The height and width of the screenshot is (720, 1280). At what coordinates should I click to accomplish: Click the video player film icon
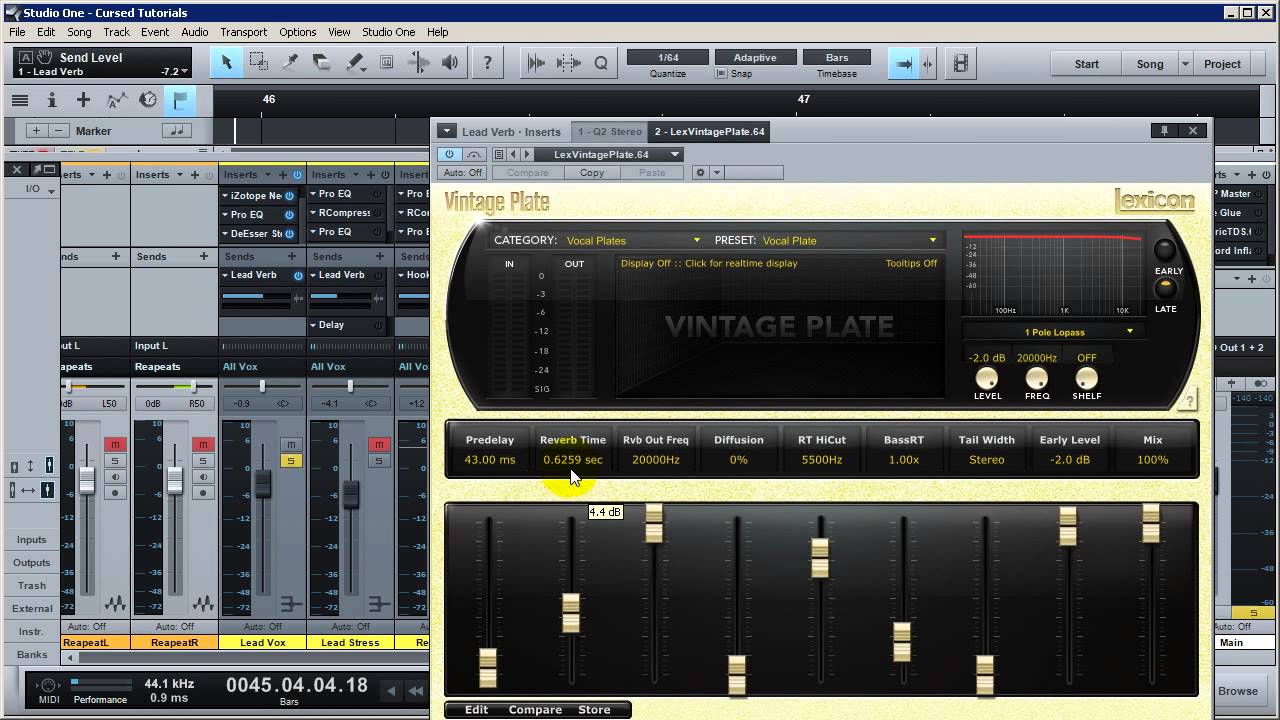(x=961, y=63)
